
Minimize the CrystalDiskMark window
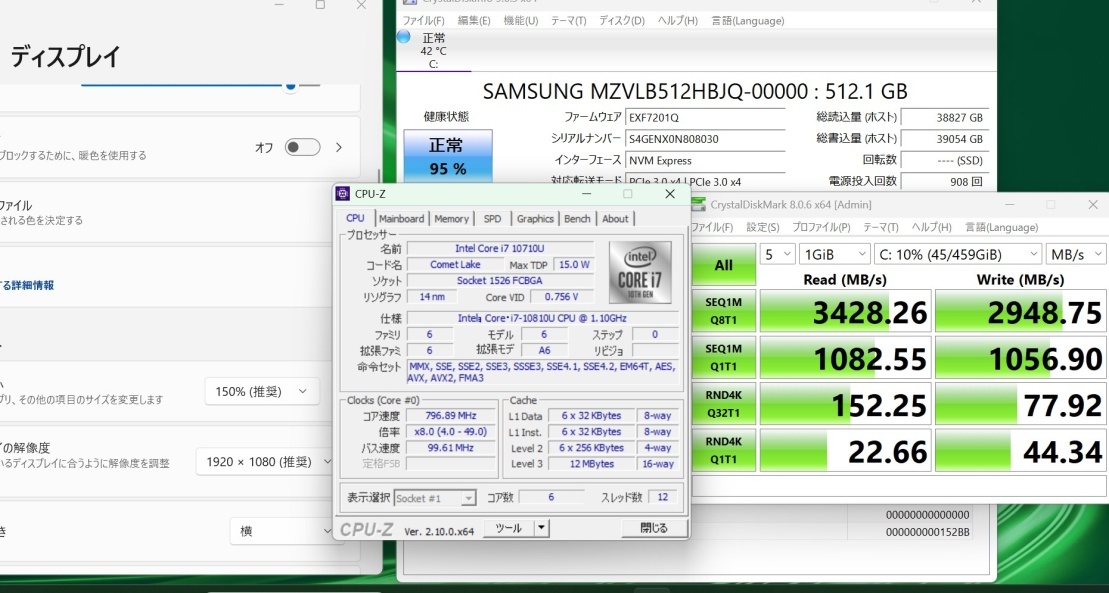1010,205
